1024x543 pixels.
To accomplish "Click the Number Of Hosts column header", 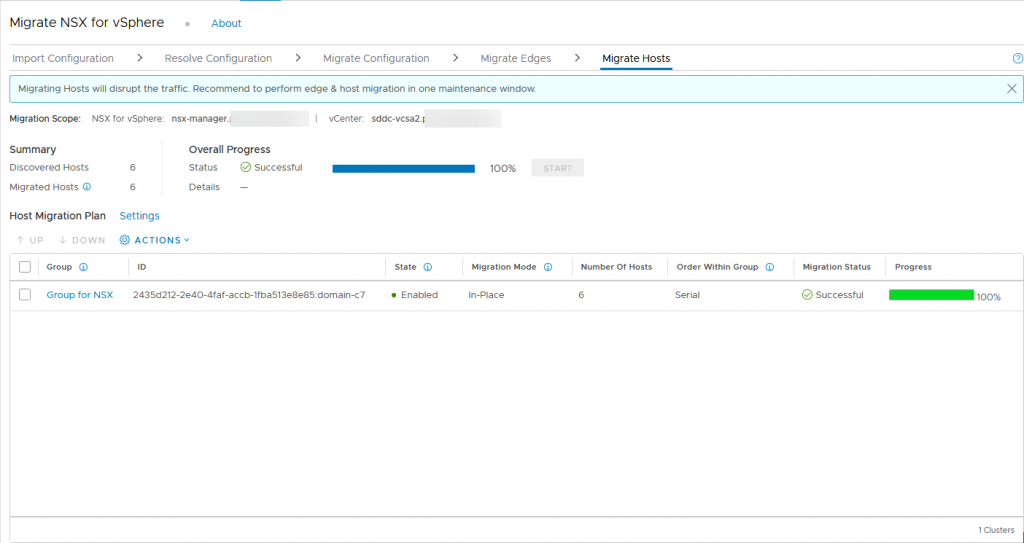I will [x=616, y=267].
